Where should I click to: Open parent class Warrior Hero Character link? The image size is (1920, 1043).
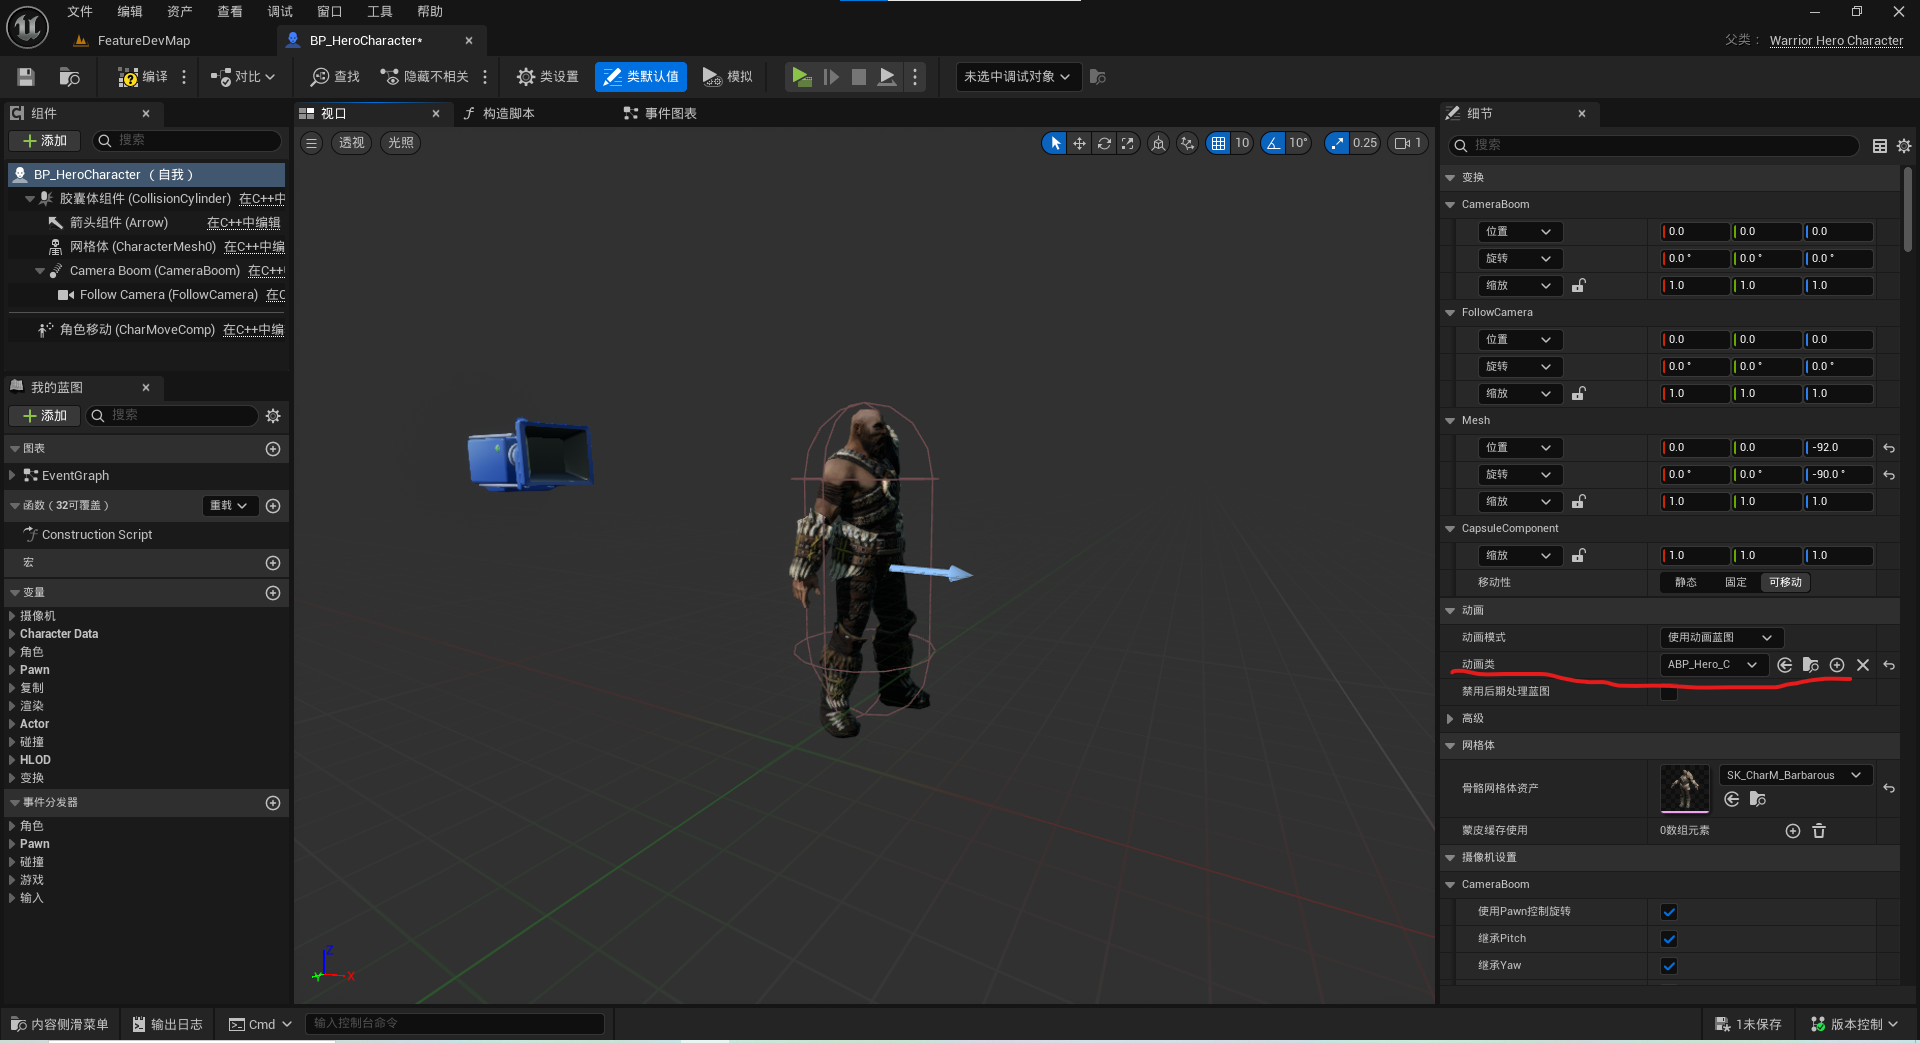[1836, 41]
